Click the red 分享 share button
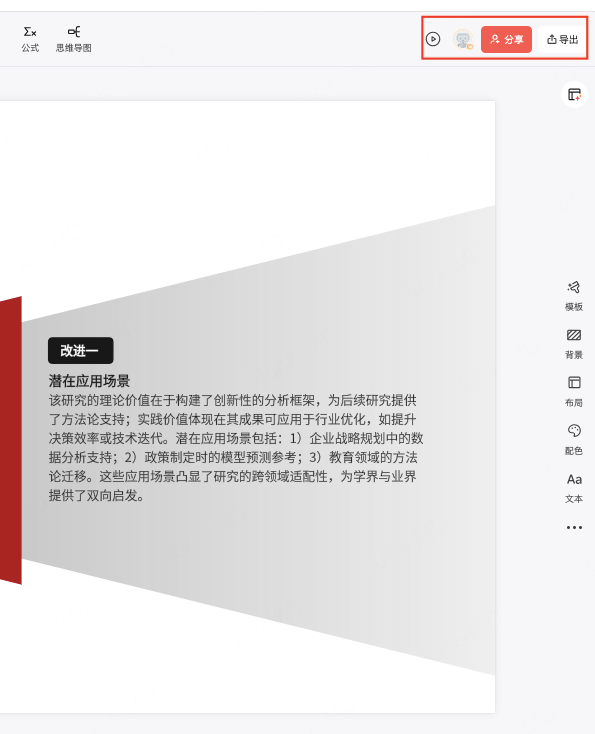 click(507, 39)
